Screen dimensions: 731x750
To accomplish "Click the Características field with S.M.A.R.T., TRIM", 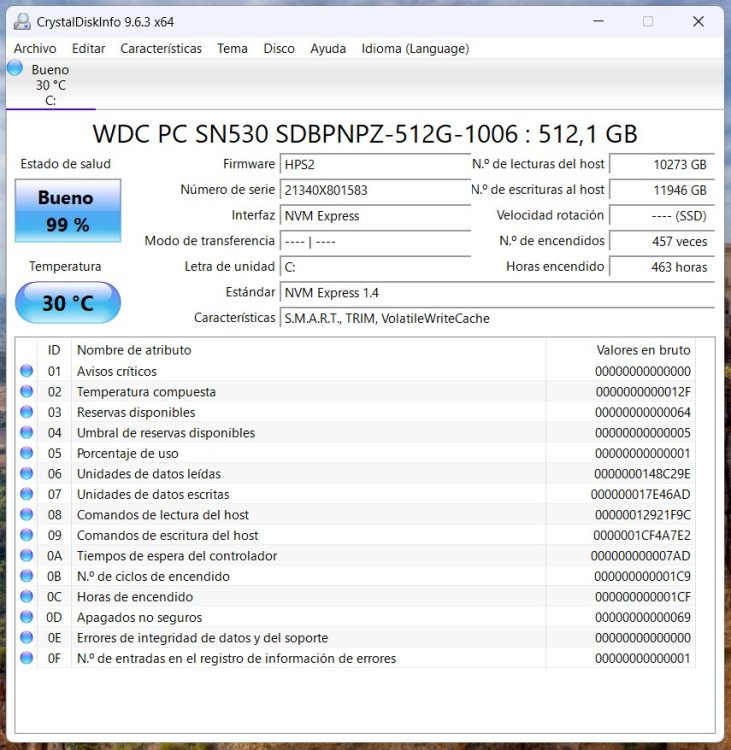I will [498, 318].
